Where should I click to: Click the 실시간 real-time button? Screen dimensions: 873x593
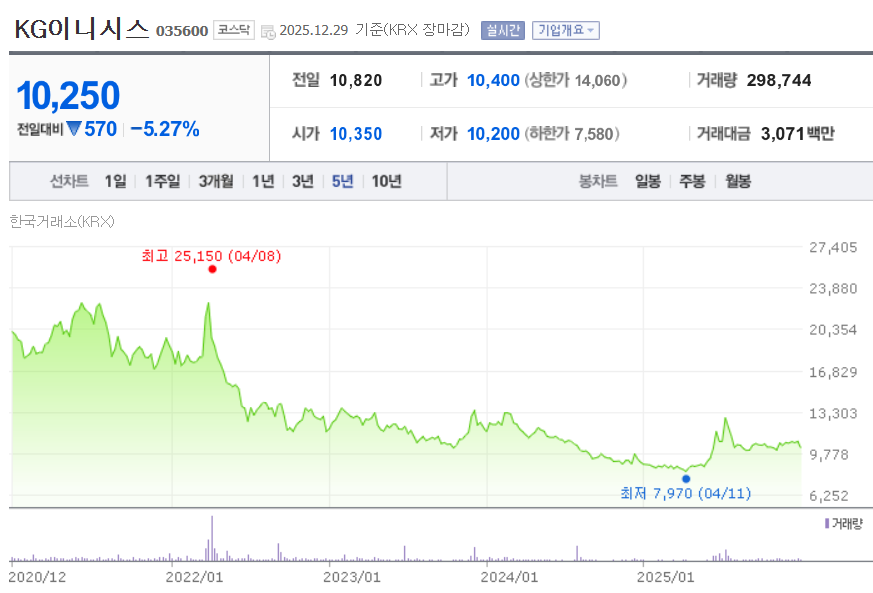tap(503, 30)
